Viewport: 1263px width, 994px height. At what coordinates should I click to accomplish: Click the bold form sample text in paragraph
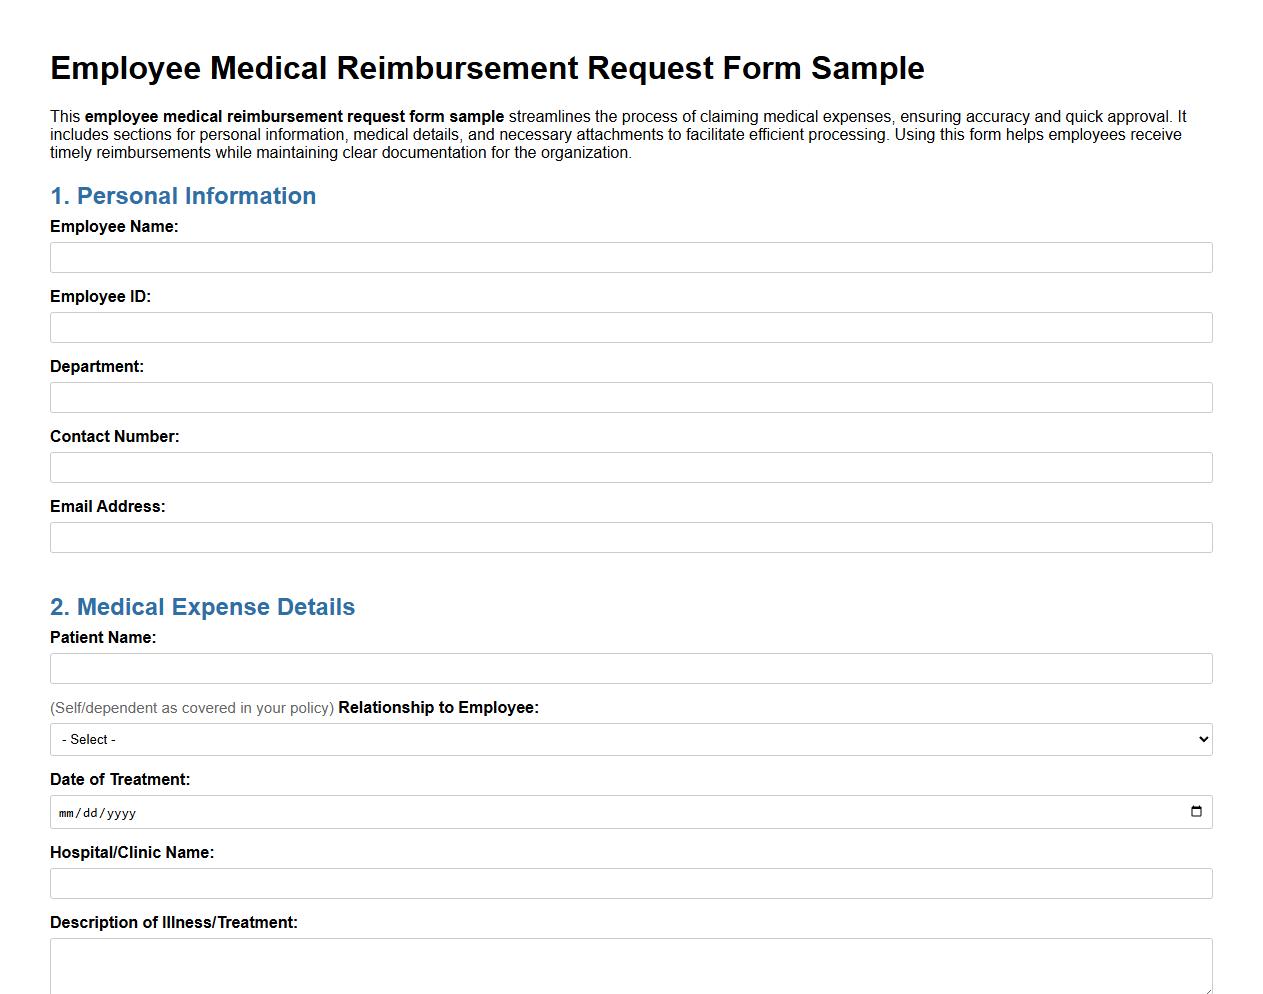click(293, 116)
